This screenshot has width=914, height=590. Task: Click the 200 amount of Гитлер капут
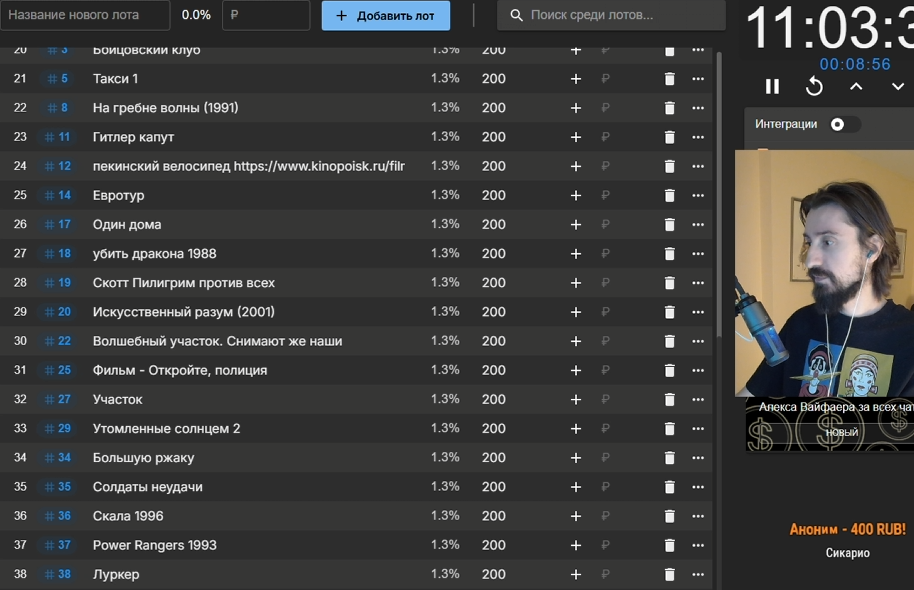tap(494, 137)
